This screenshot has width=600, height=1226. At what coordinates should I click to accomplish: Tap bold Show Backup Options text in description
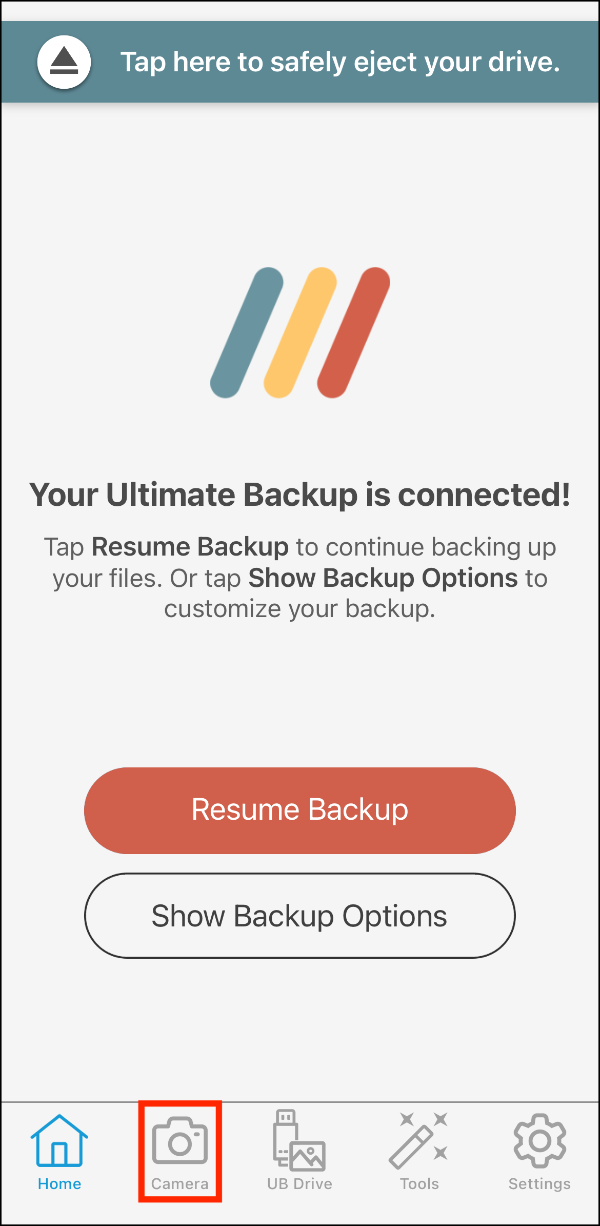tap(383, 578)
